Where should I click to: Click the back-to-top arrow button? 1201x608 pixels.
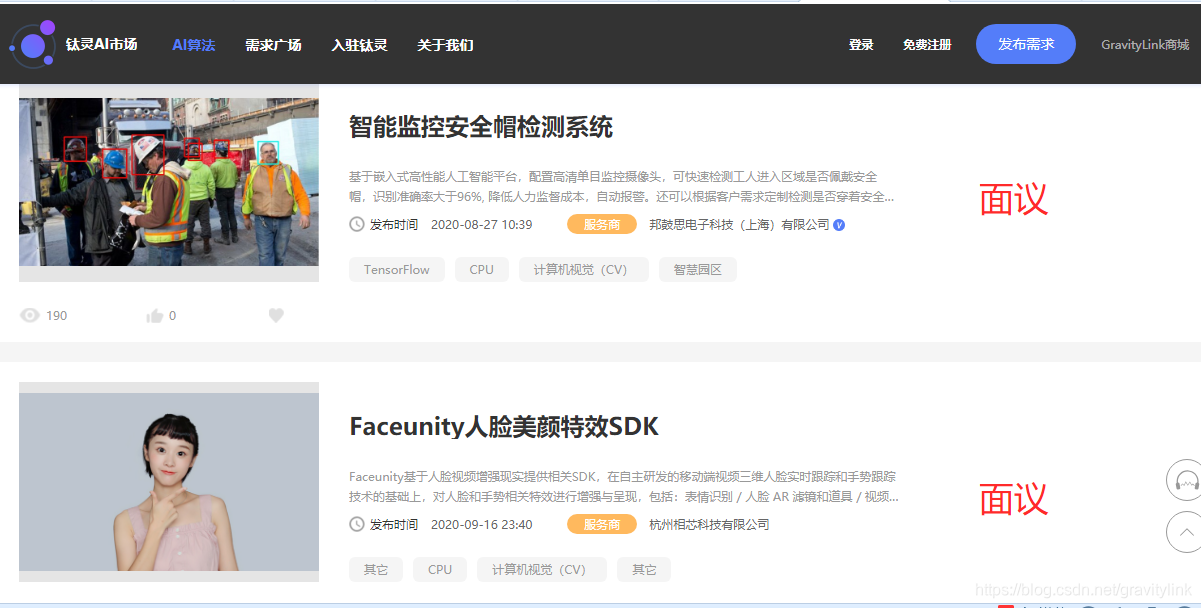tap(1187, 532)
